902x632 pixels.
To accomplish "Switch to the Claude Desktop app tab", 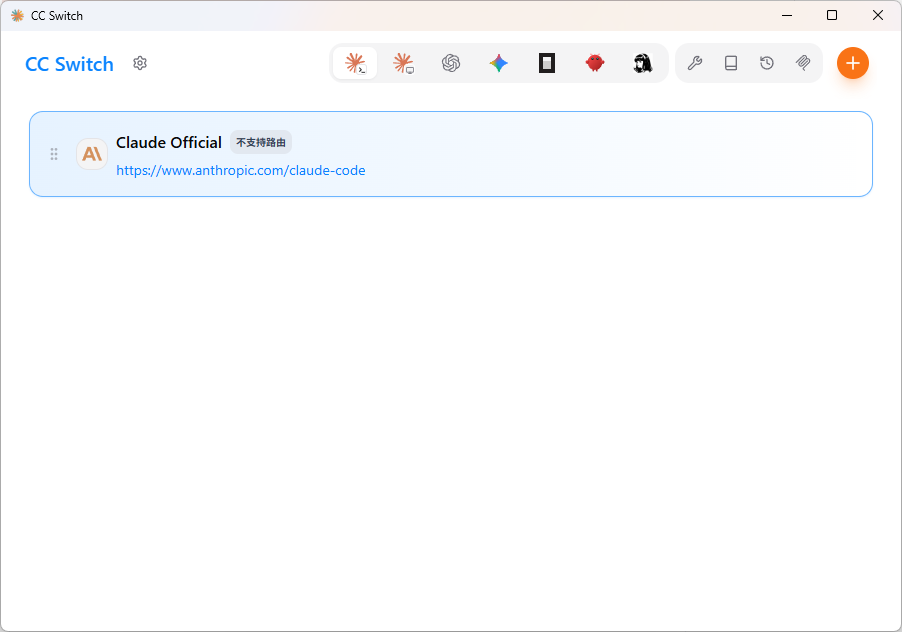I will [403, 63].
